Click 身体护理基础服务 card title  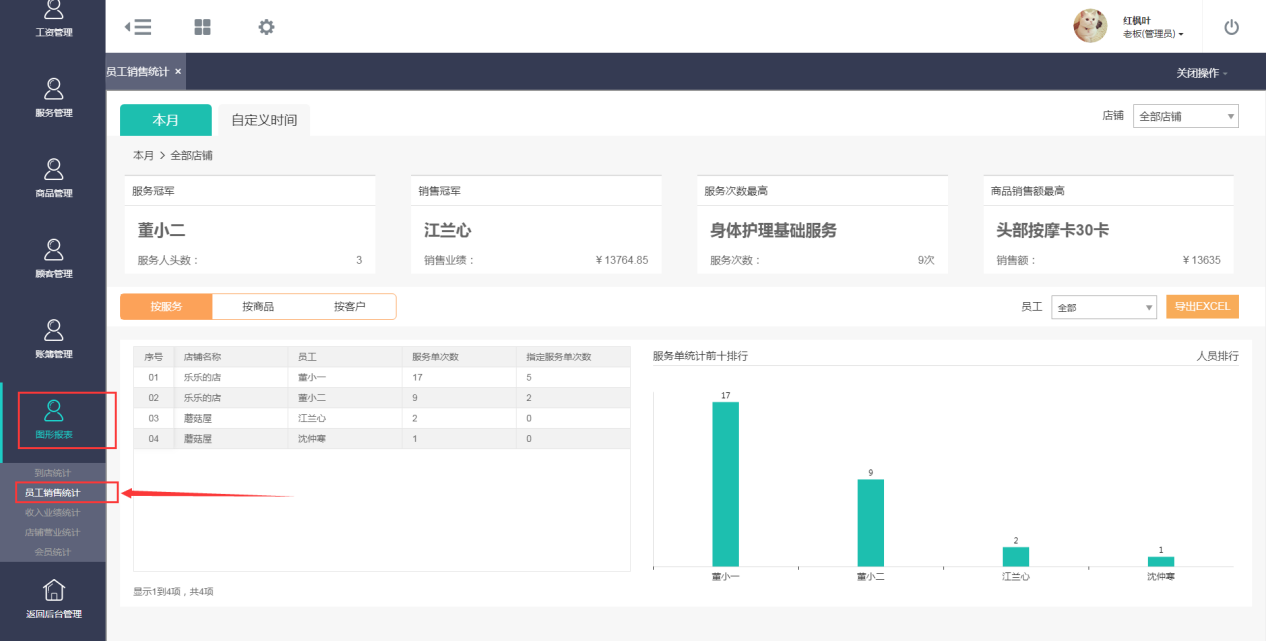[773, 231]
